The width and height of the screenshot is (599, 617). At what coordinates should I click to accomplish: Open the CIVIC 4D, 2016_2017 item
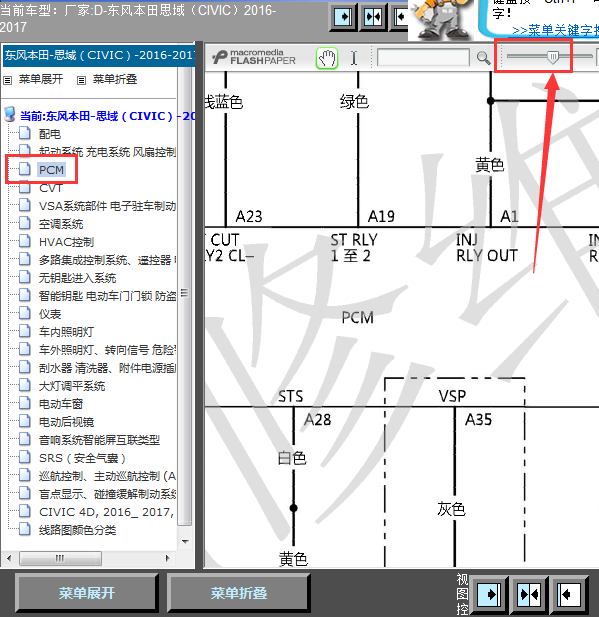[106, 512]
